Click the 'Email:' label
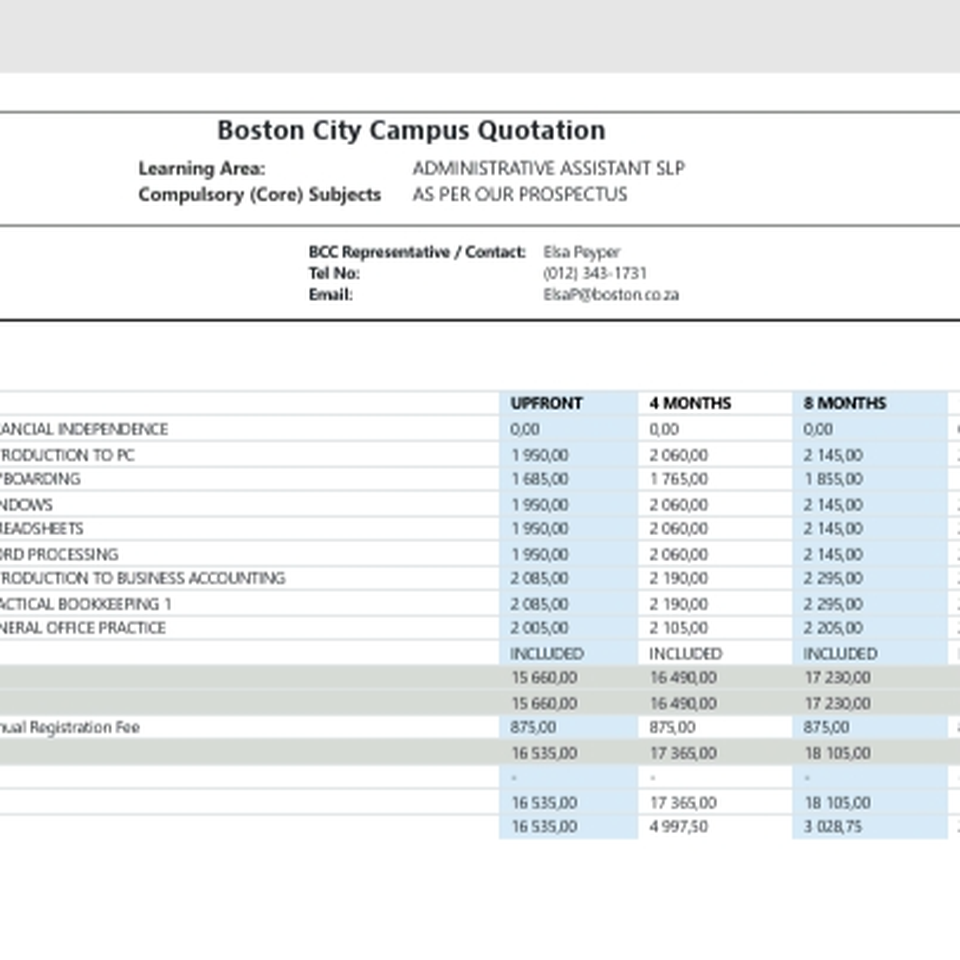Screen dimensions: 960x960 click(x=331, y=295)
